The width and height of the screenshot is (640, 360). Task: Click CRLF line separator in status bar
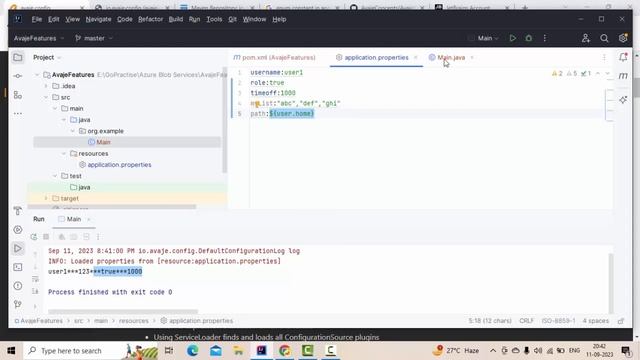click(526, 321)
